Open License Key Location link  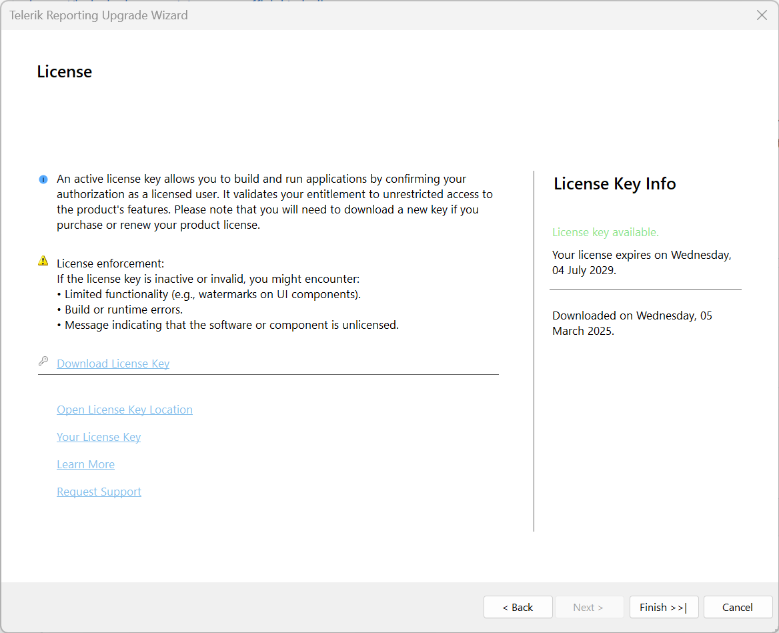point(124,410)
